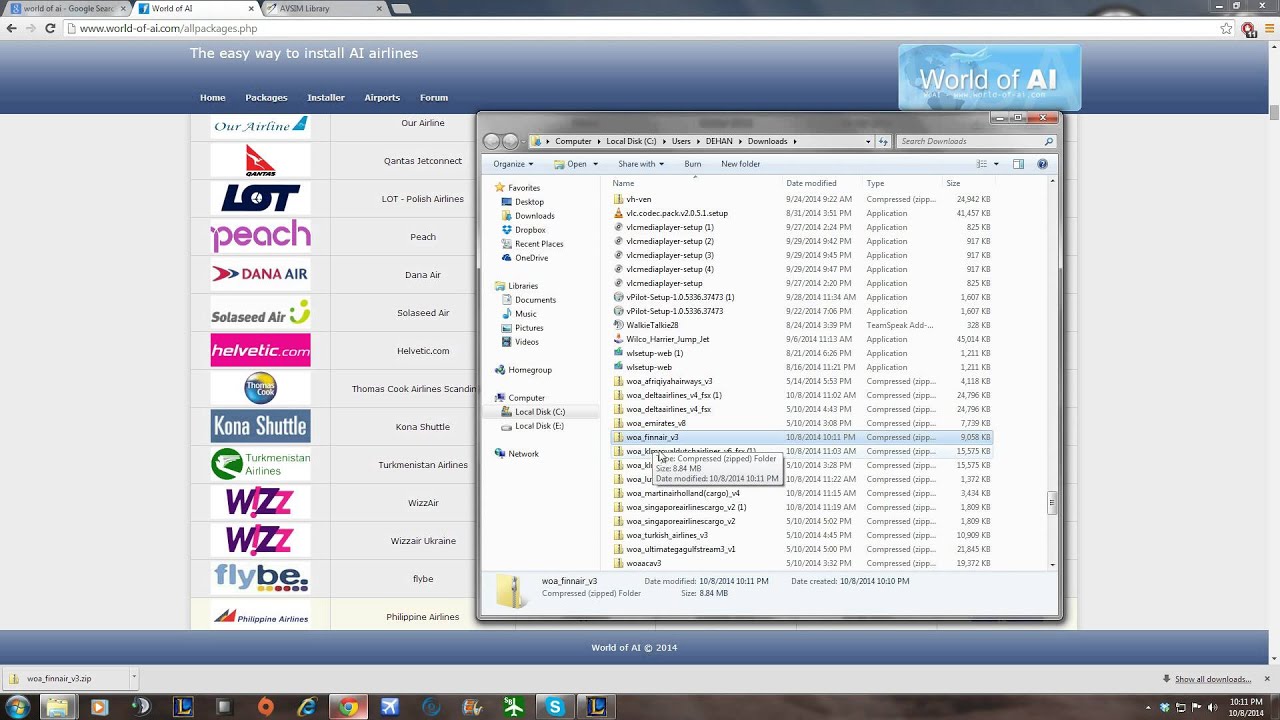Click the refresh icon beside Explorer address bar
The width and height of the screenshot is (1280, 720).
tap(883, 141)
